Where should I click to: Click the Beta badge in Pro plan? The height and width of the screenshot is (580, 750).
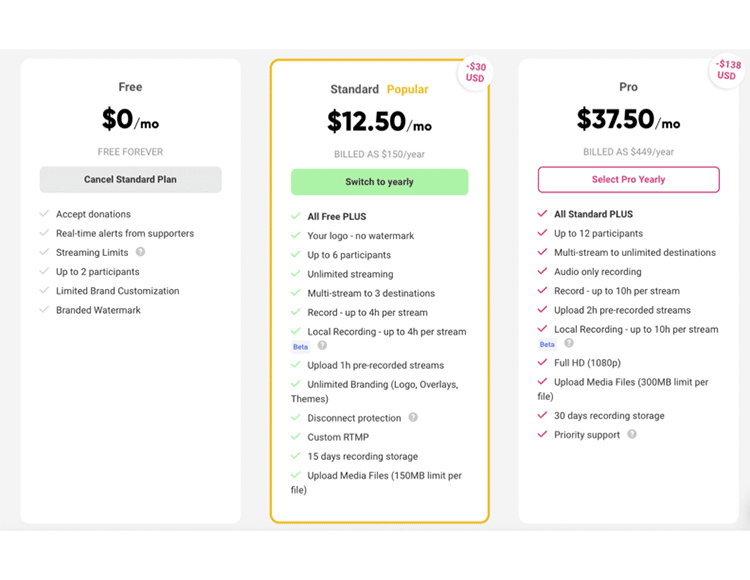tap(547, 344)
